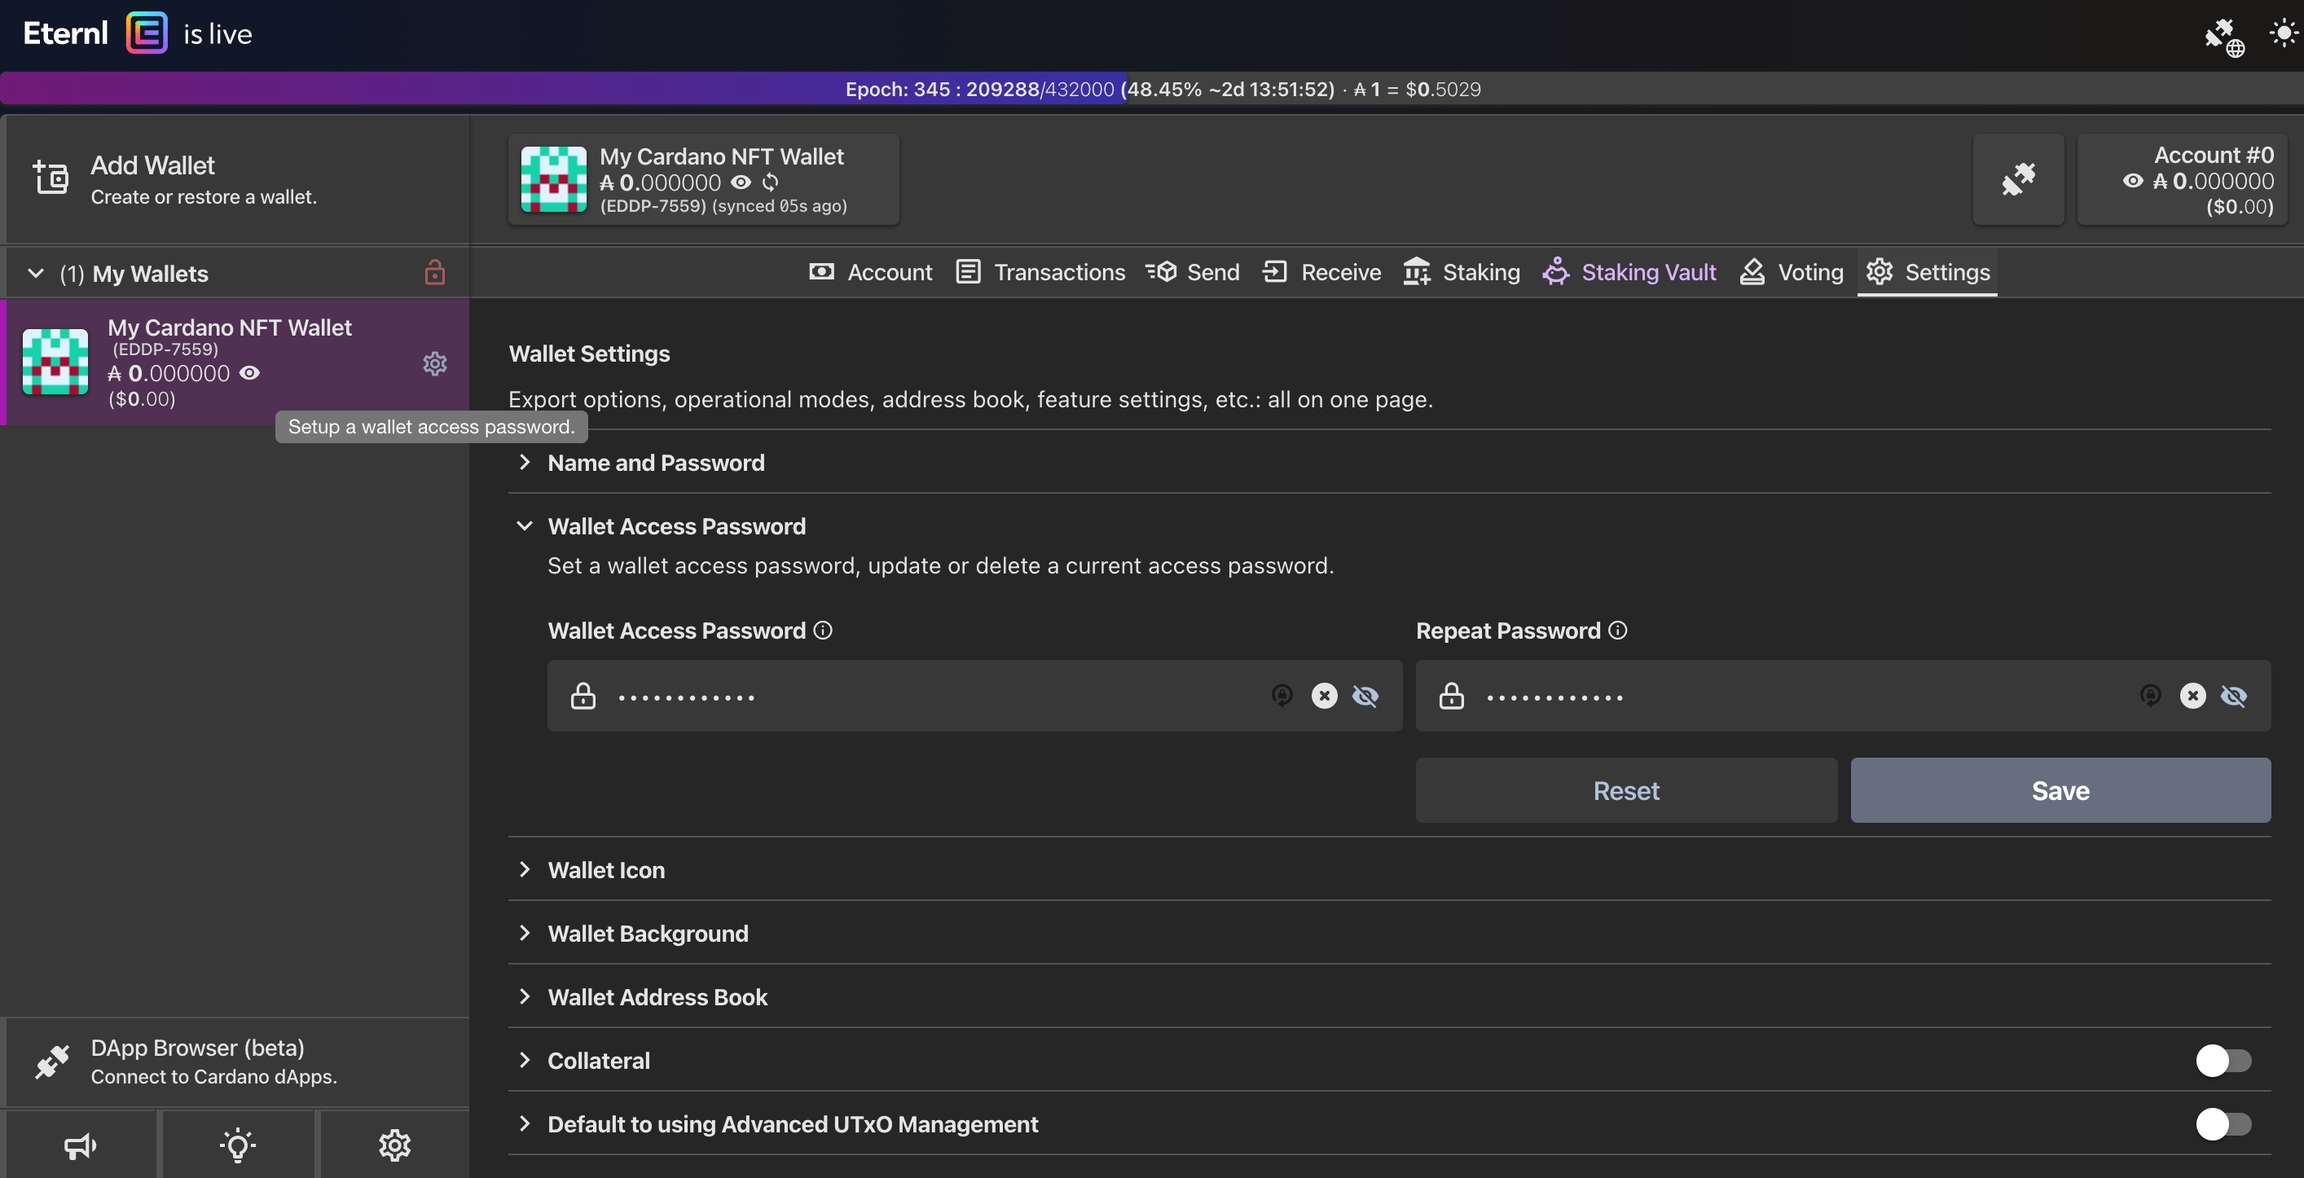Click the red wallet lock icon

point(434,273)
